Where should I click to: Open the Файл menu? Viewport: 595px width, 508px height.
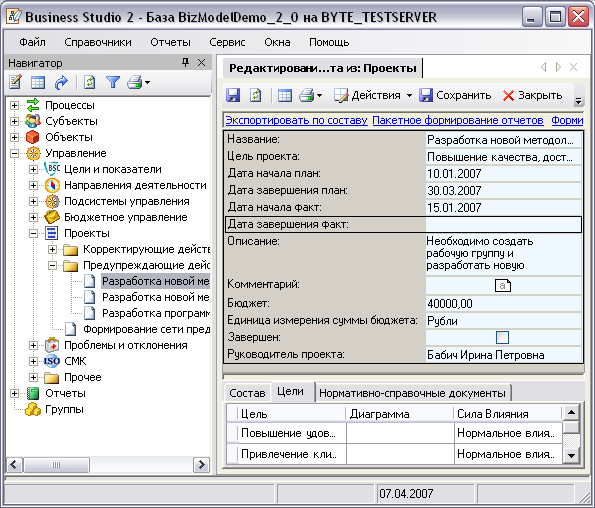point(32,42)
